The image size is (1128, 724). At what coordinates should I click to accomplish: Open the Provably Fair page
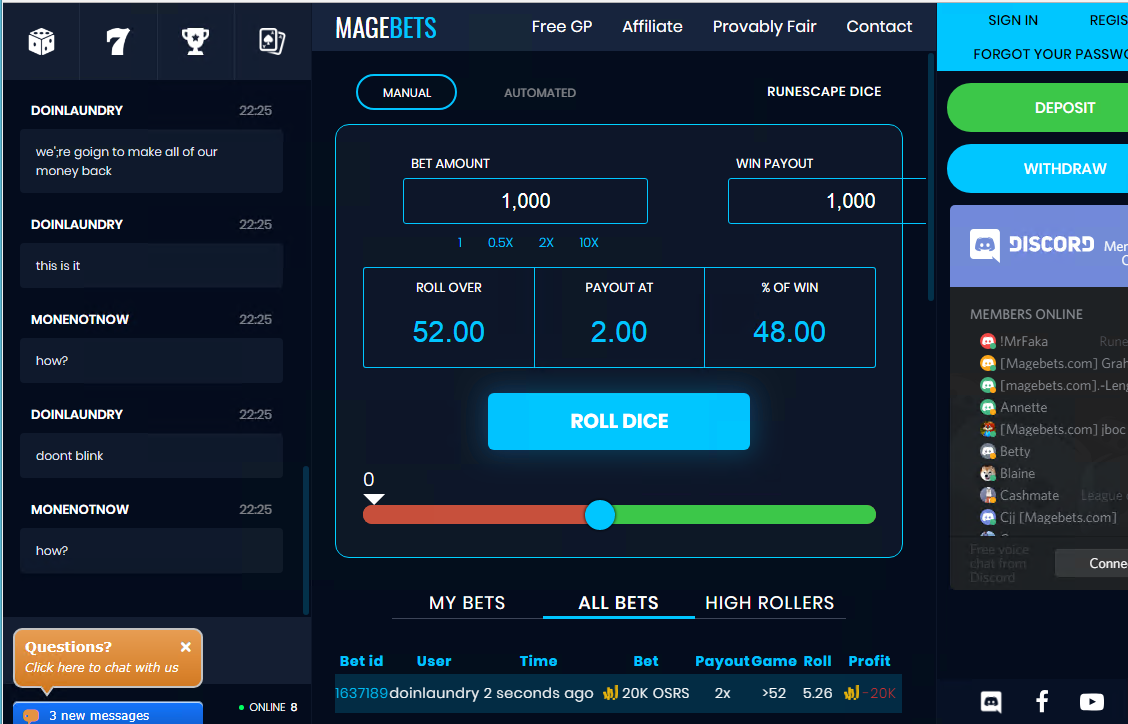(765, 27)
